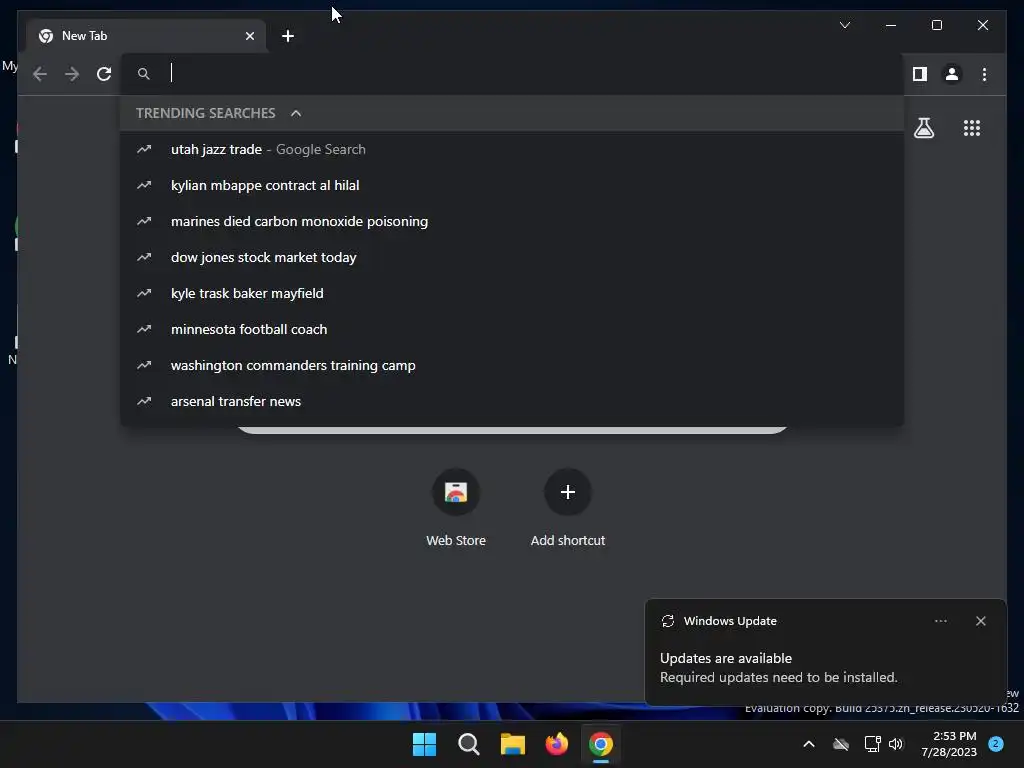Open the volume tray icon
This screenshot has width=1024, height=768.
coord(896,744)
